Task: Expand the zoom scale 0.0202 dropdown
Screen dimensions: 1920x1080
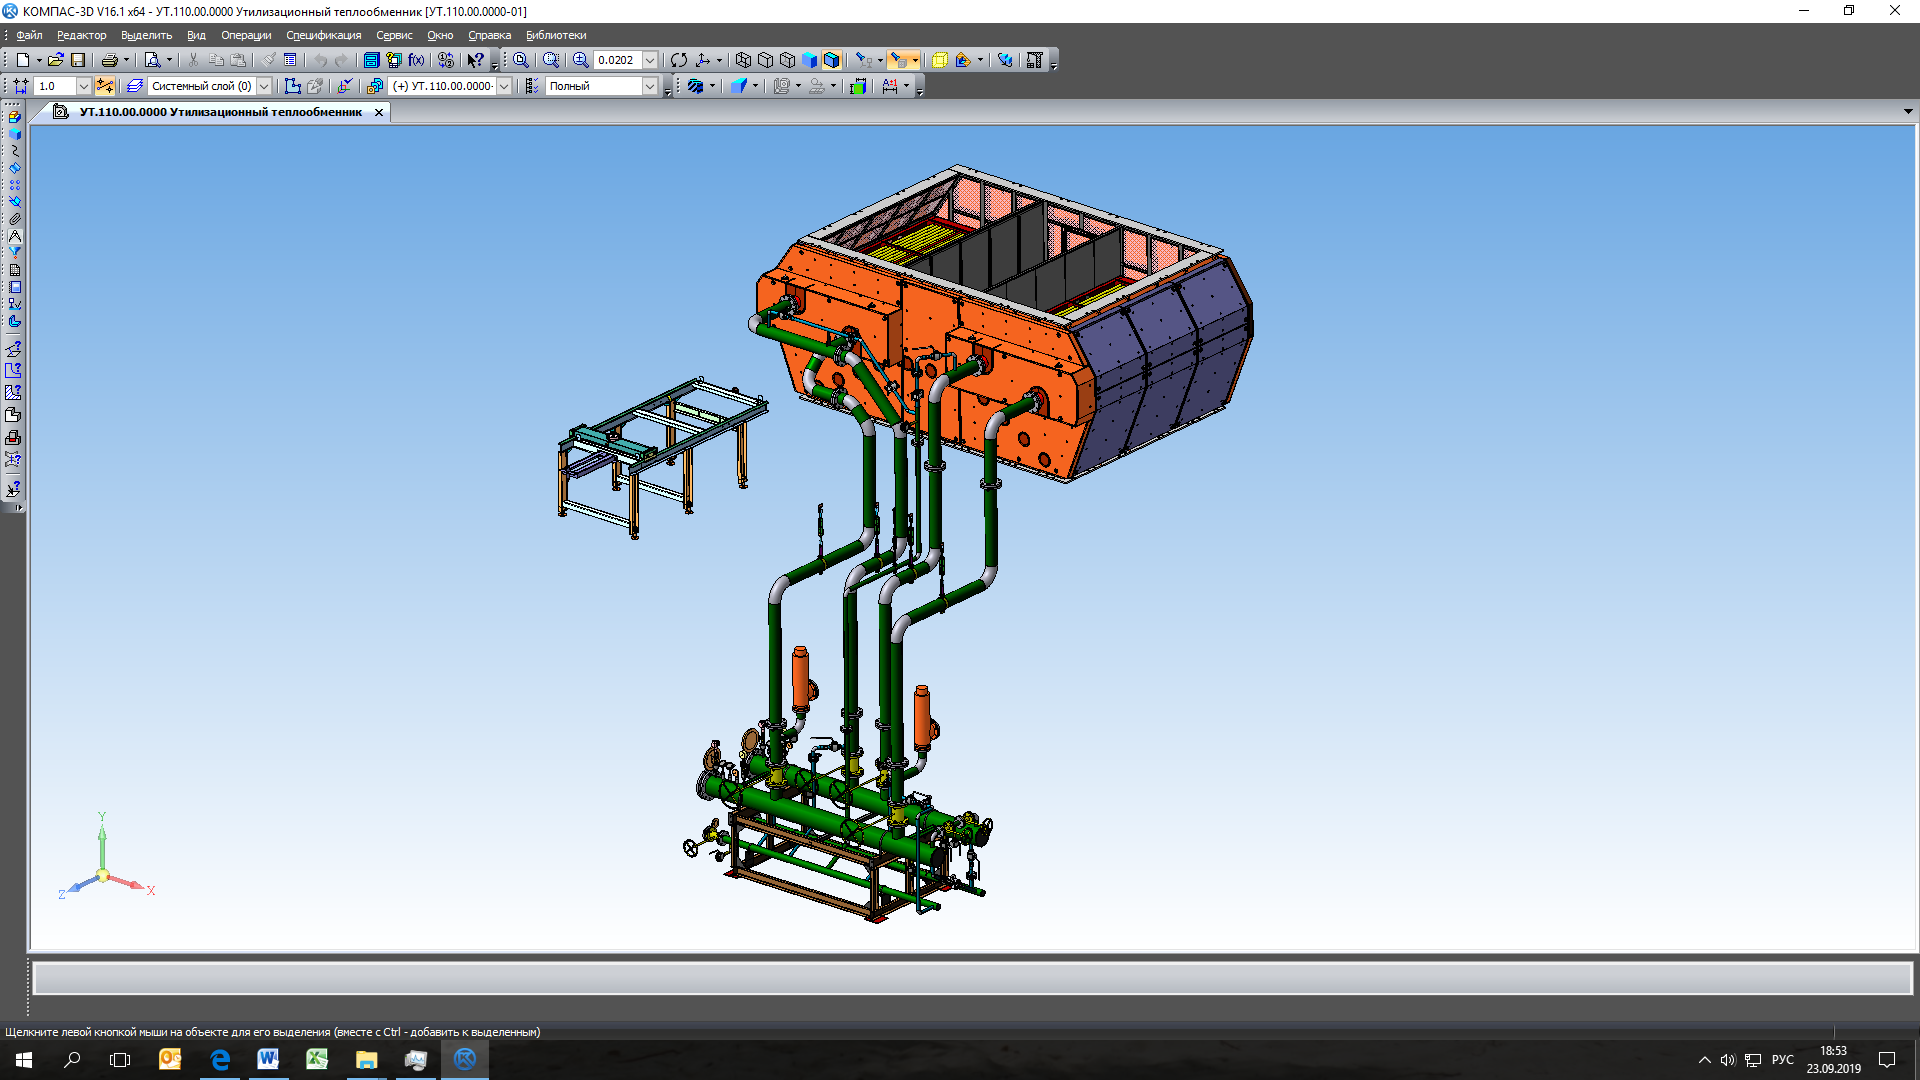Action: tap(650, 60)
